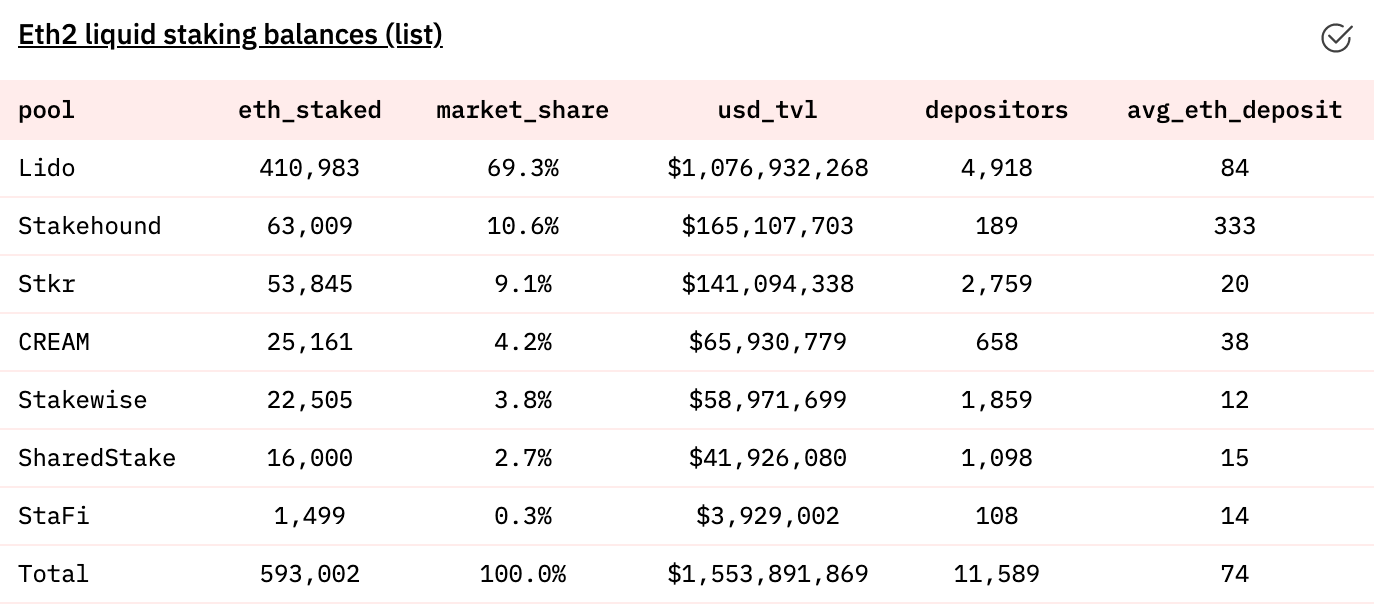This screenshot has height=612, width=1374.
Task: Select the Stakehound pool name cell
Action: [x=90, y=226]
